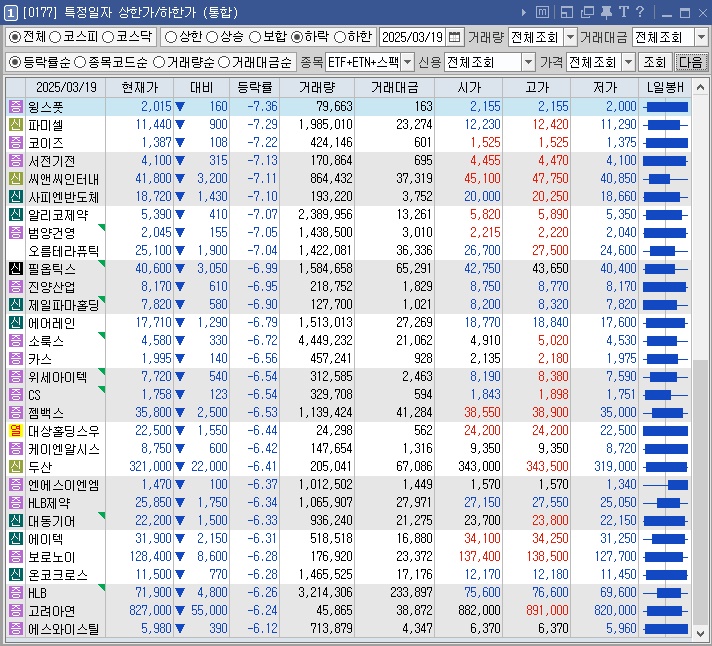712x646 pixels.
Task: Select the 상한 radio button
Action: coord(170,37)
